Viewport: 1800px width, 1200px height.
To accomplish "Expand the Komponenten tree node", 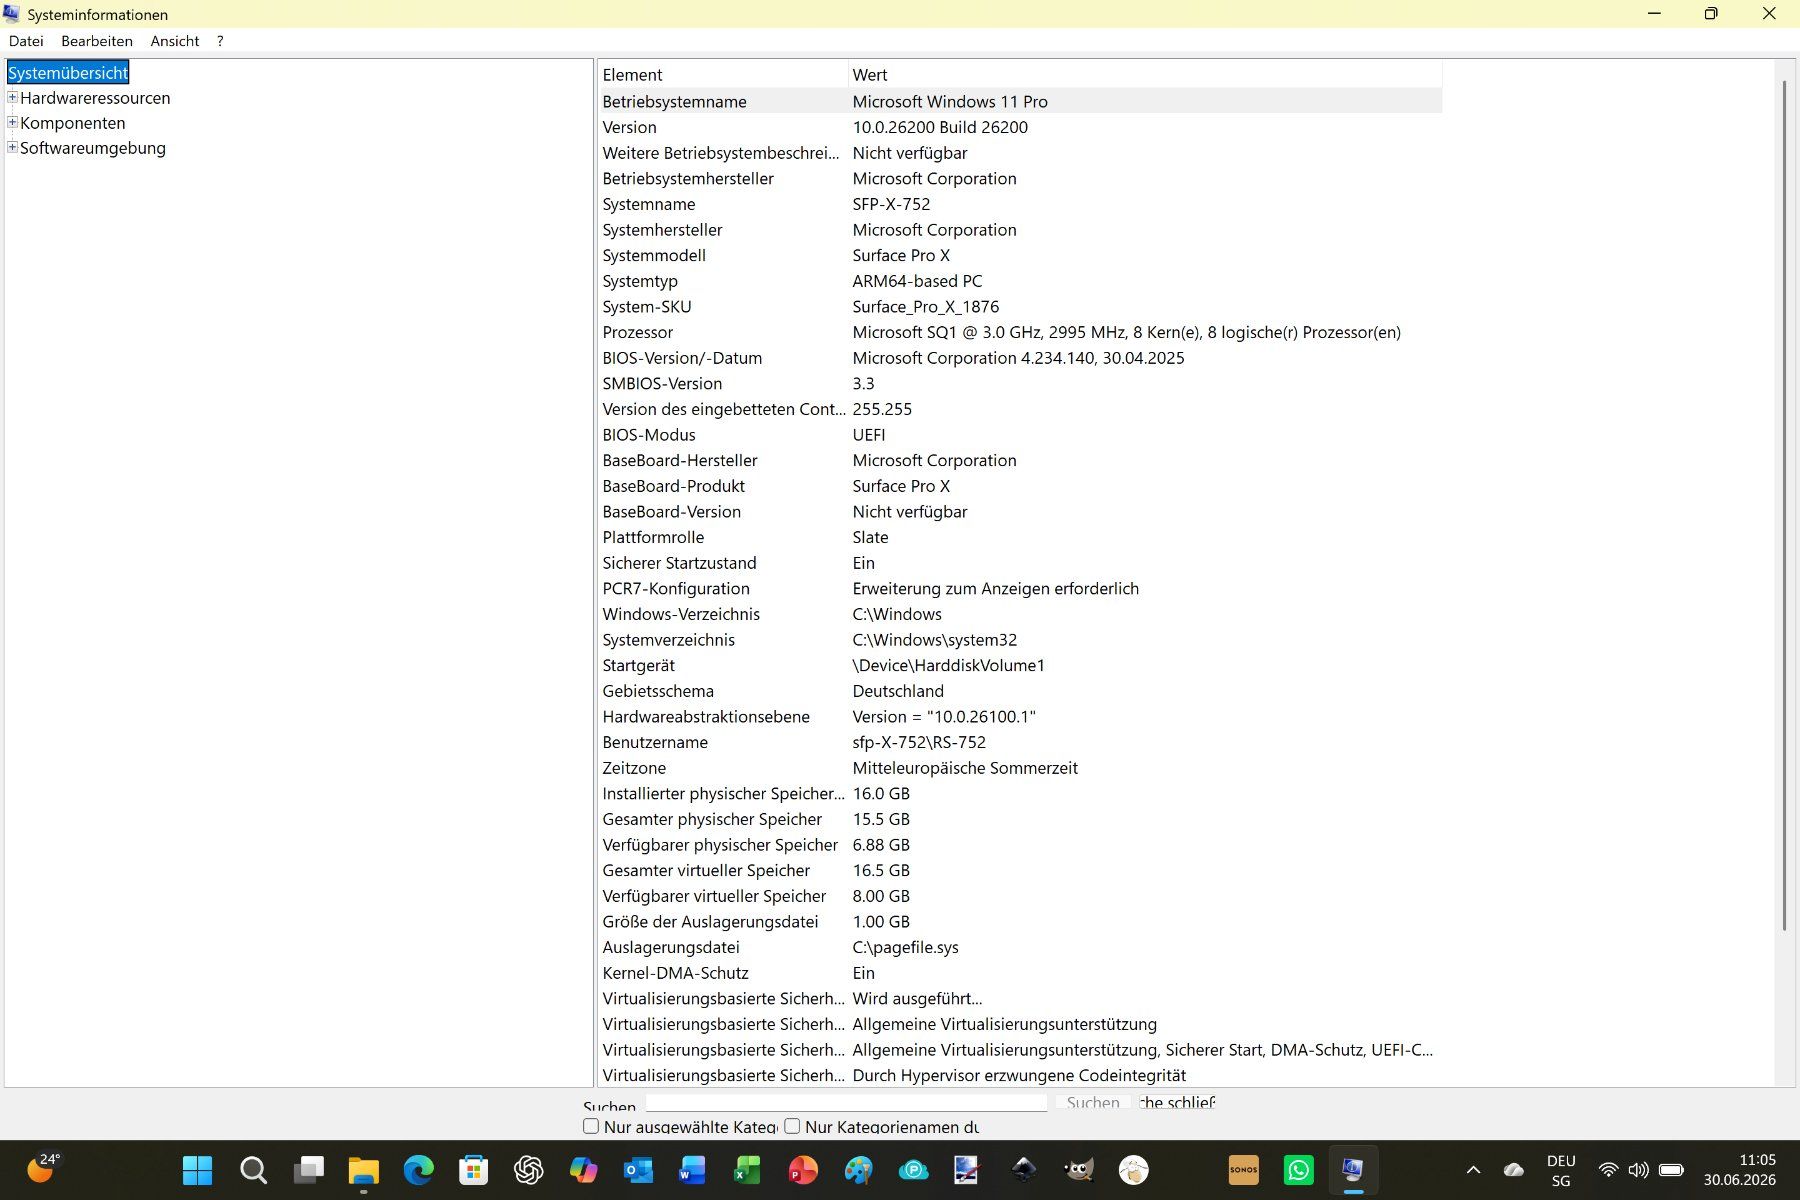I will click(13, 122).
